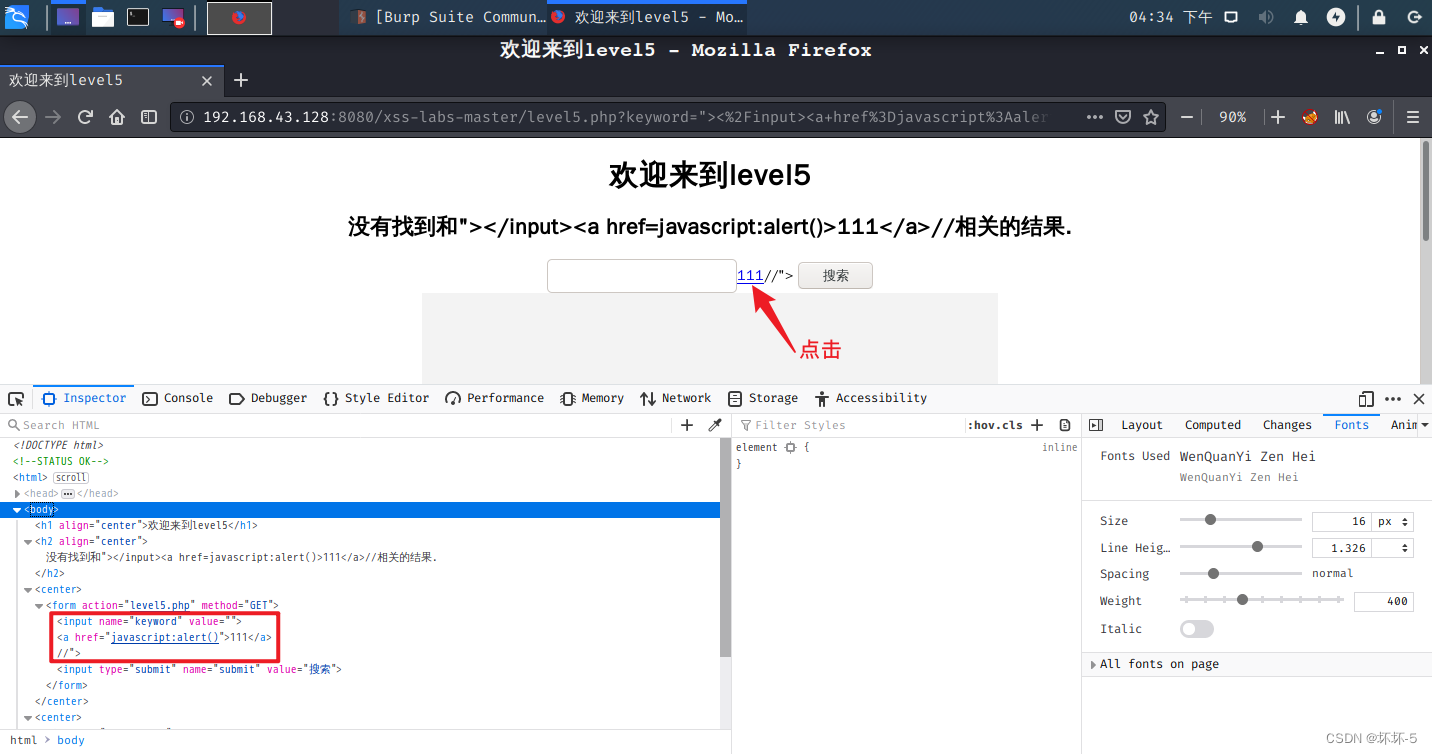Go to the Firefox home page
The height and width of the screenshot is (754, 1432).
(x=117, y=117)
